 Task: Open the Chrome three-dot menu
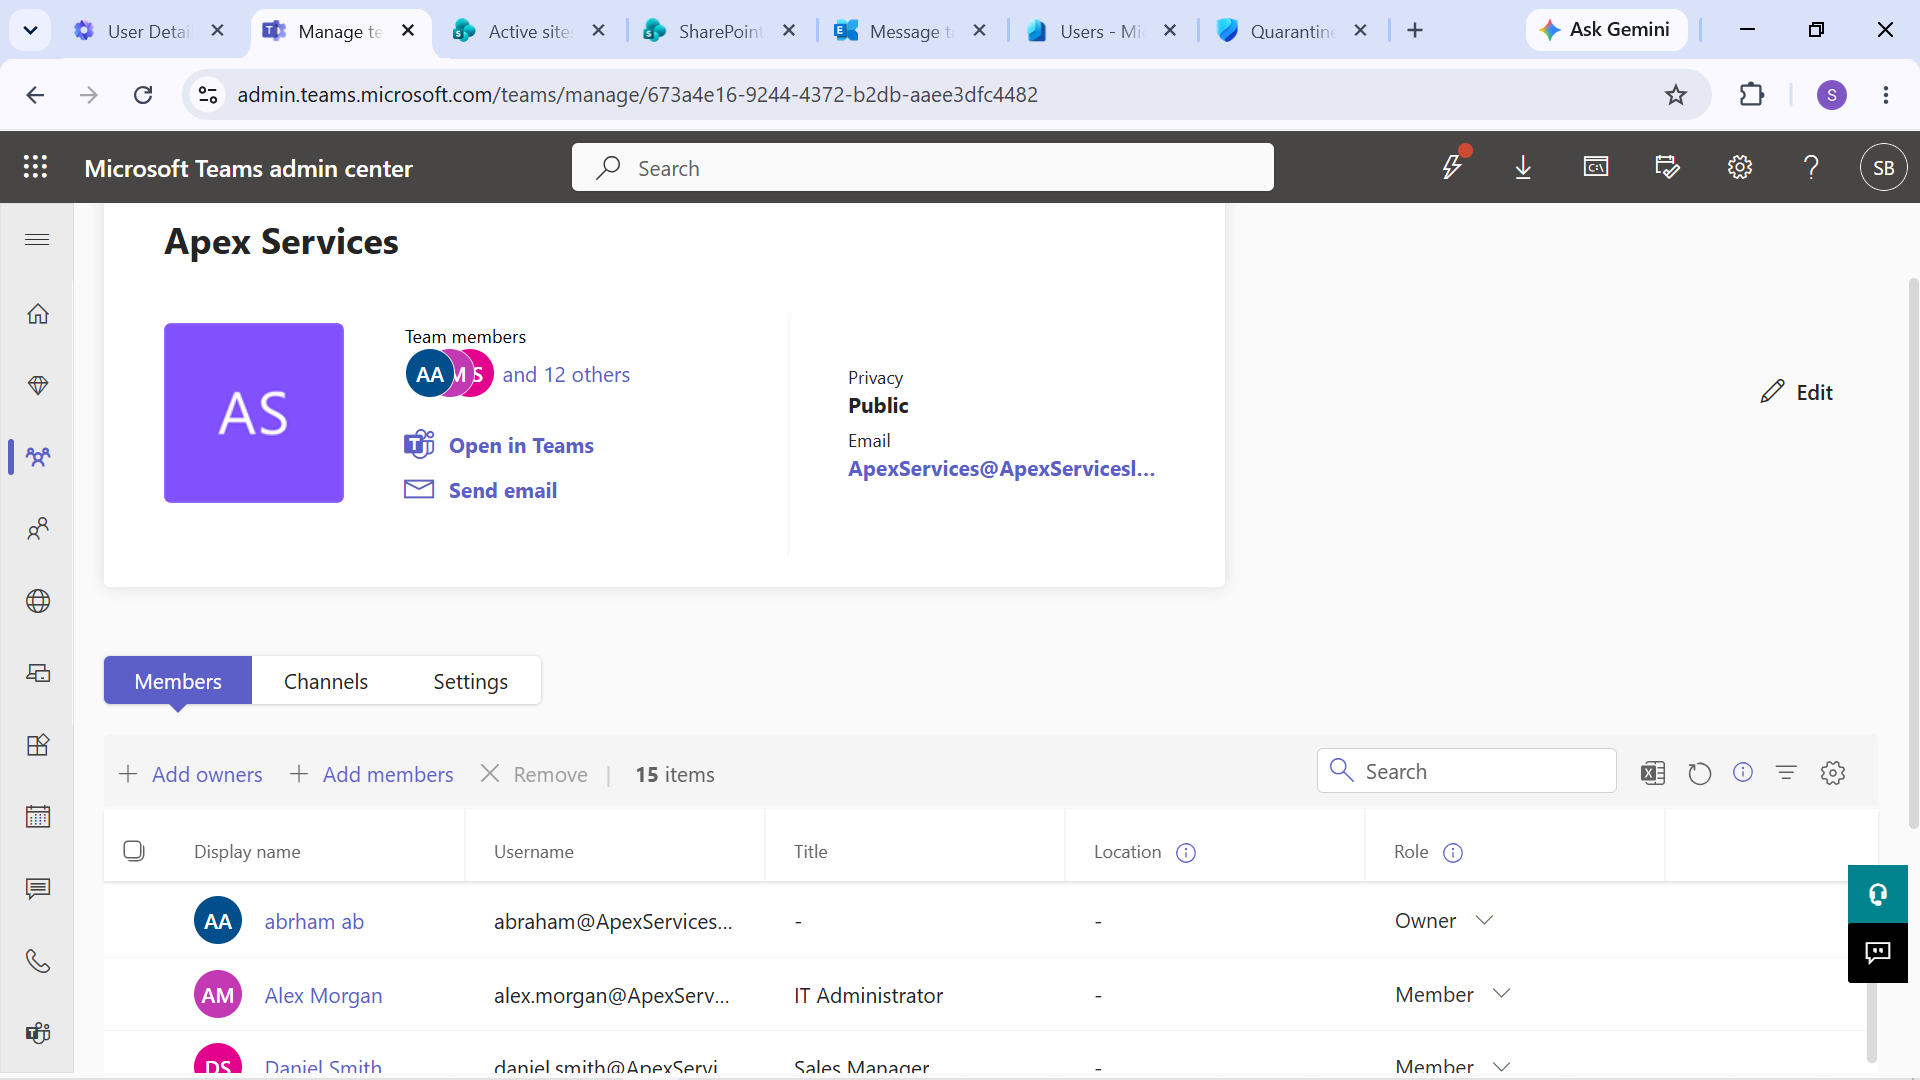tap(1886, 95)
